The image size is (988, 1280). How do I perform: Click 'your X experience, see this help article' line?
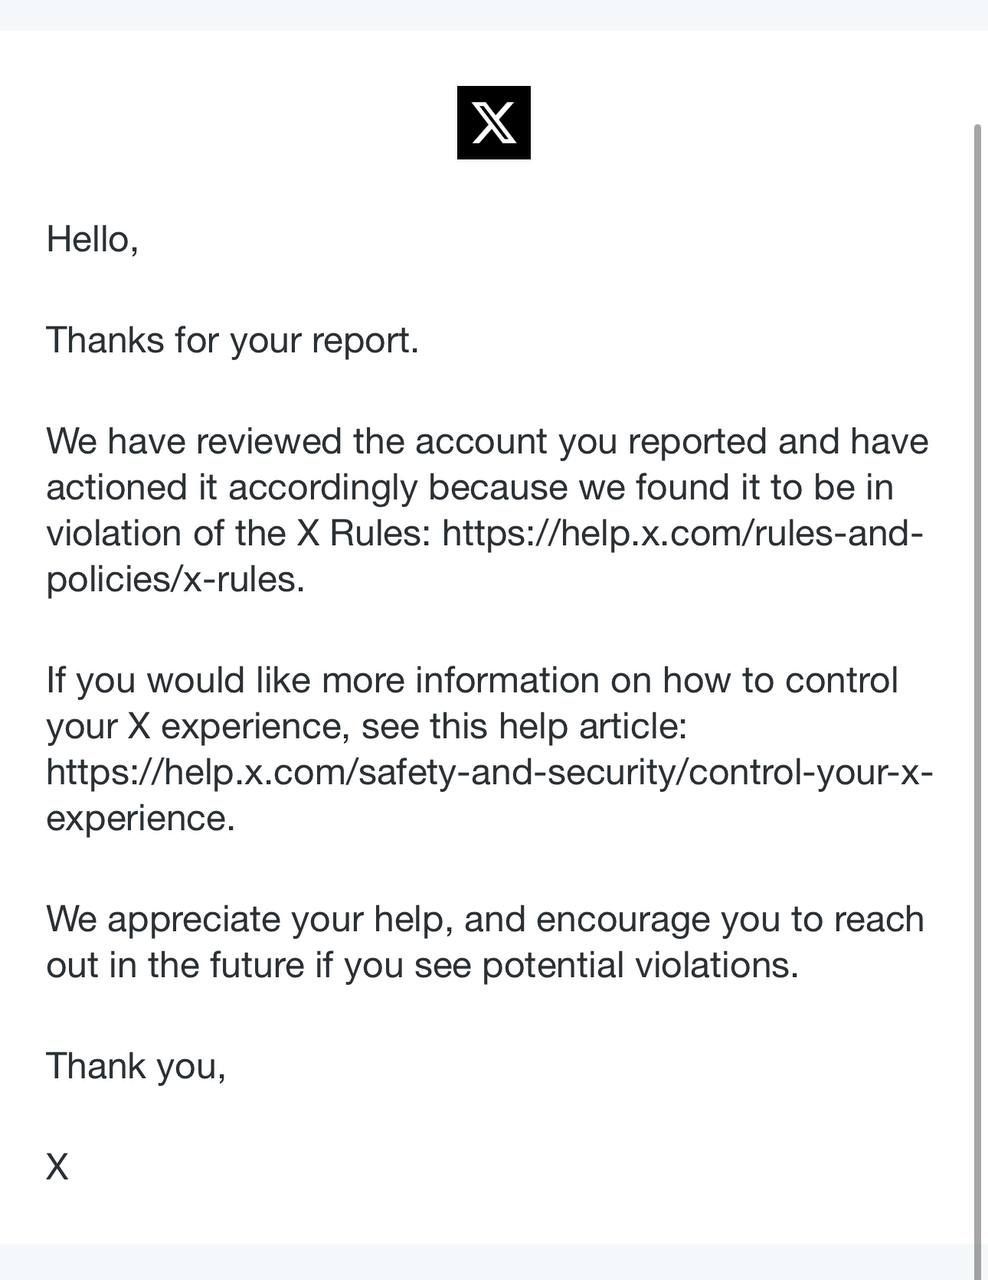click(367, 726)
